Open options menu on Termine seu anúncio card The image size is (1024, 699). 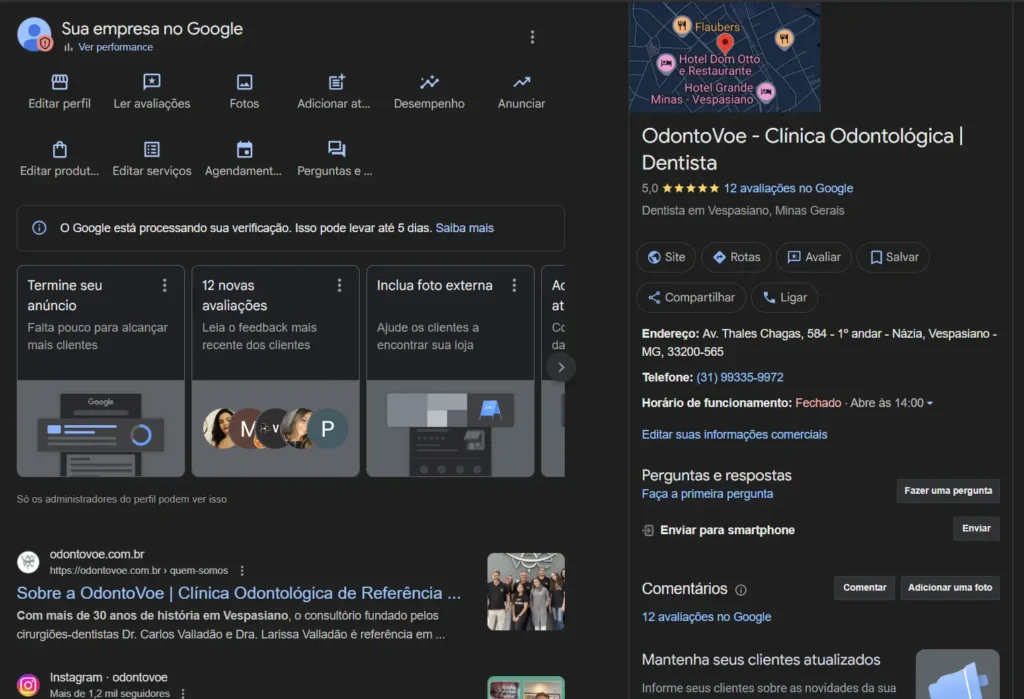click(165, 285)
